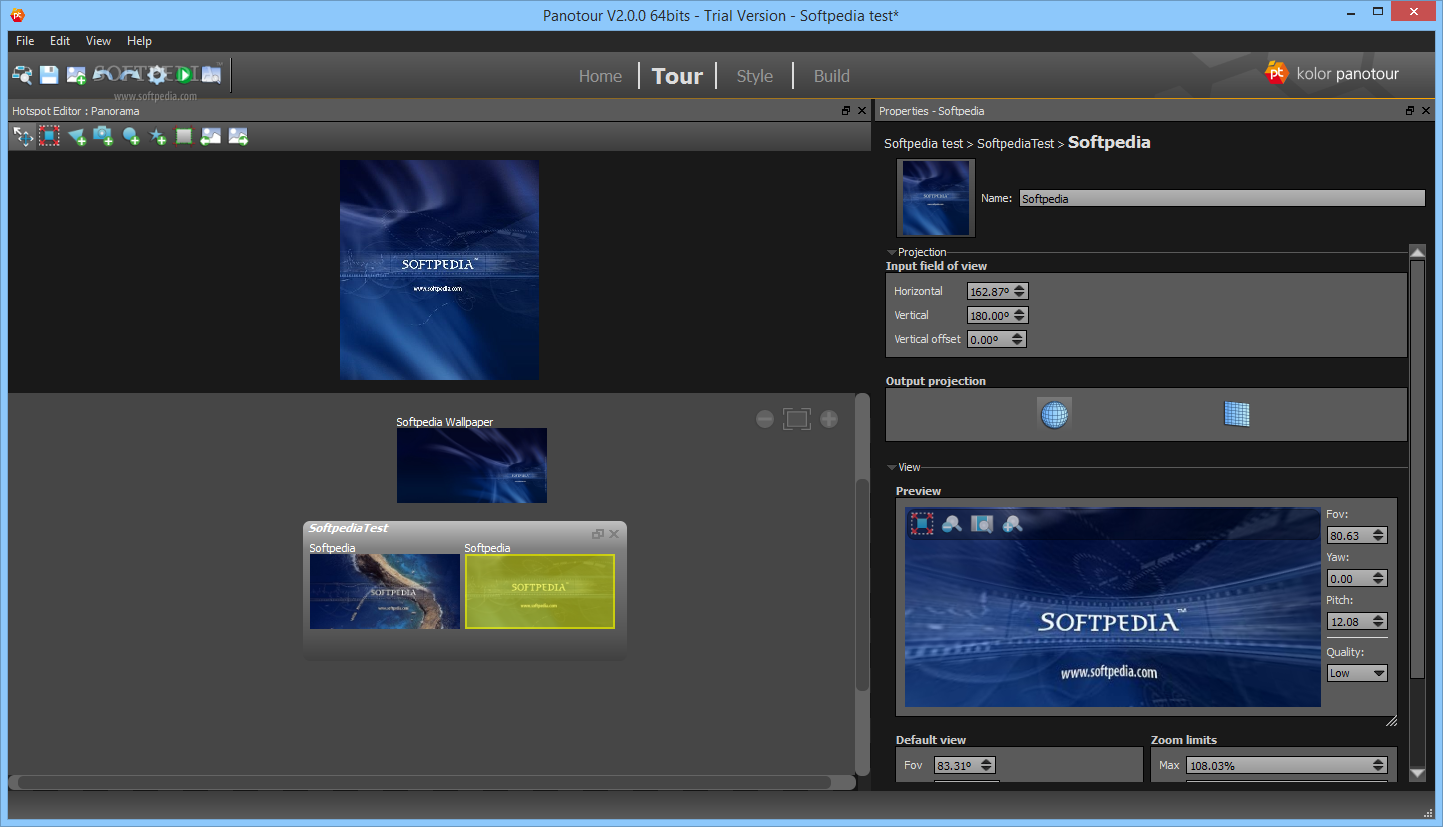
Task: Open the Edit menu
Action: point(60,41)
